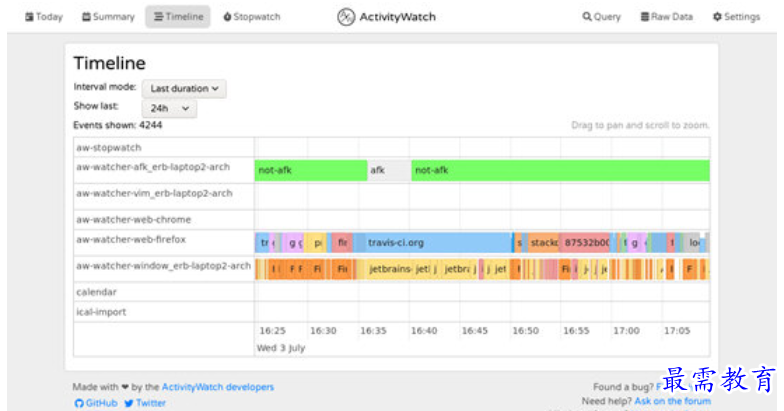Expand the Show last 24h dropdown
This screenshot has height=411, width=784.
tap(169, 108)
